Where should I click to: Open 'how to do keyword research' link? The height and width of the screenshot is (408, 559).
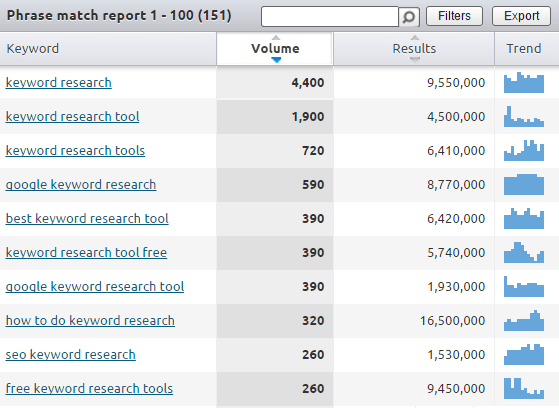pos(90,321)
